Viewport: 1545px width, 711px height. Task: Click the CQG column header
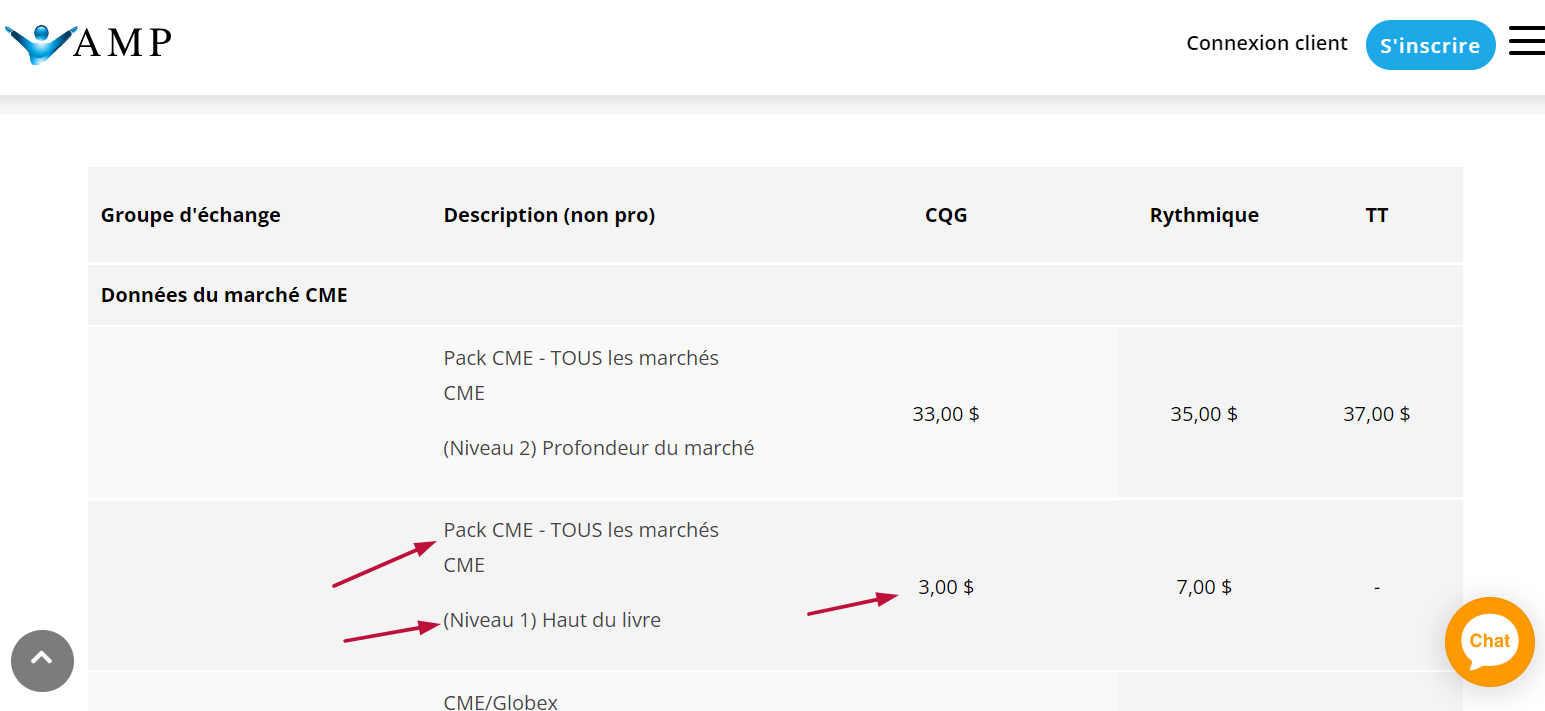[x=946, y=215]
